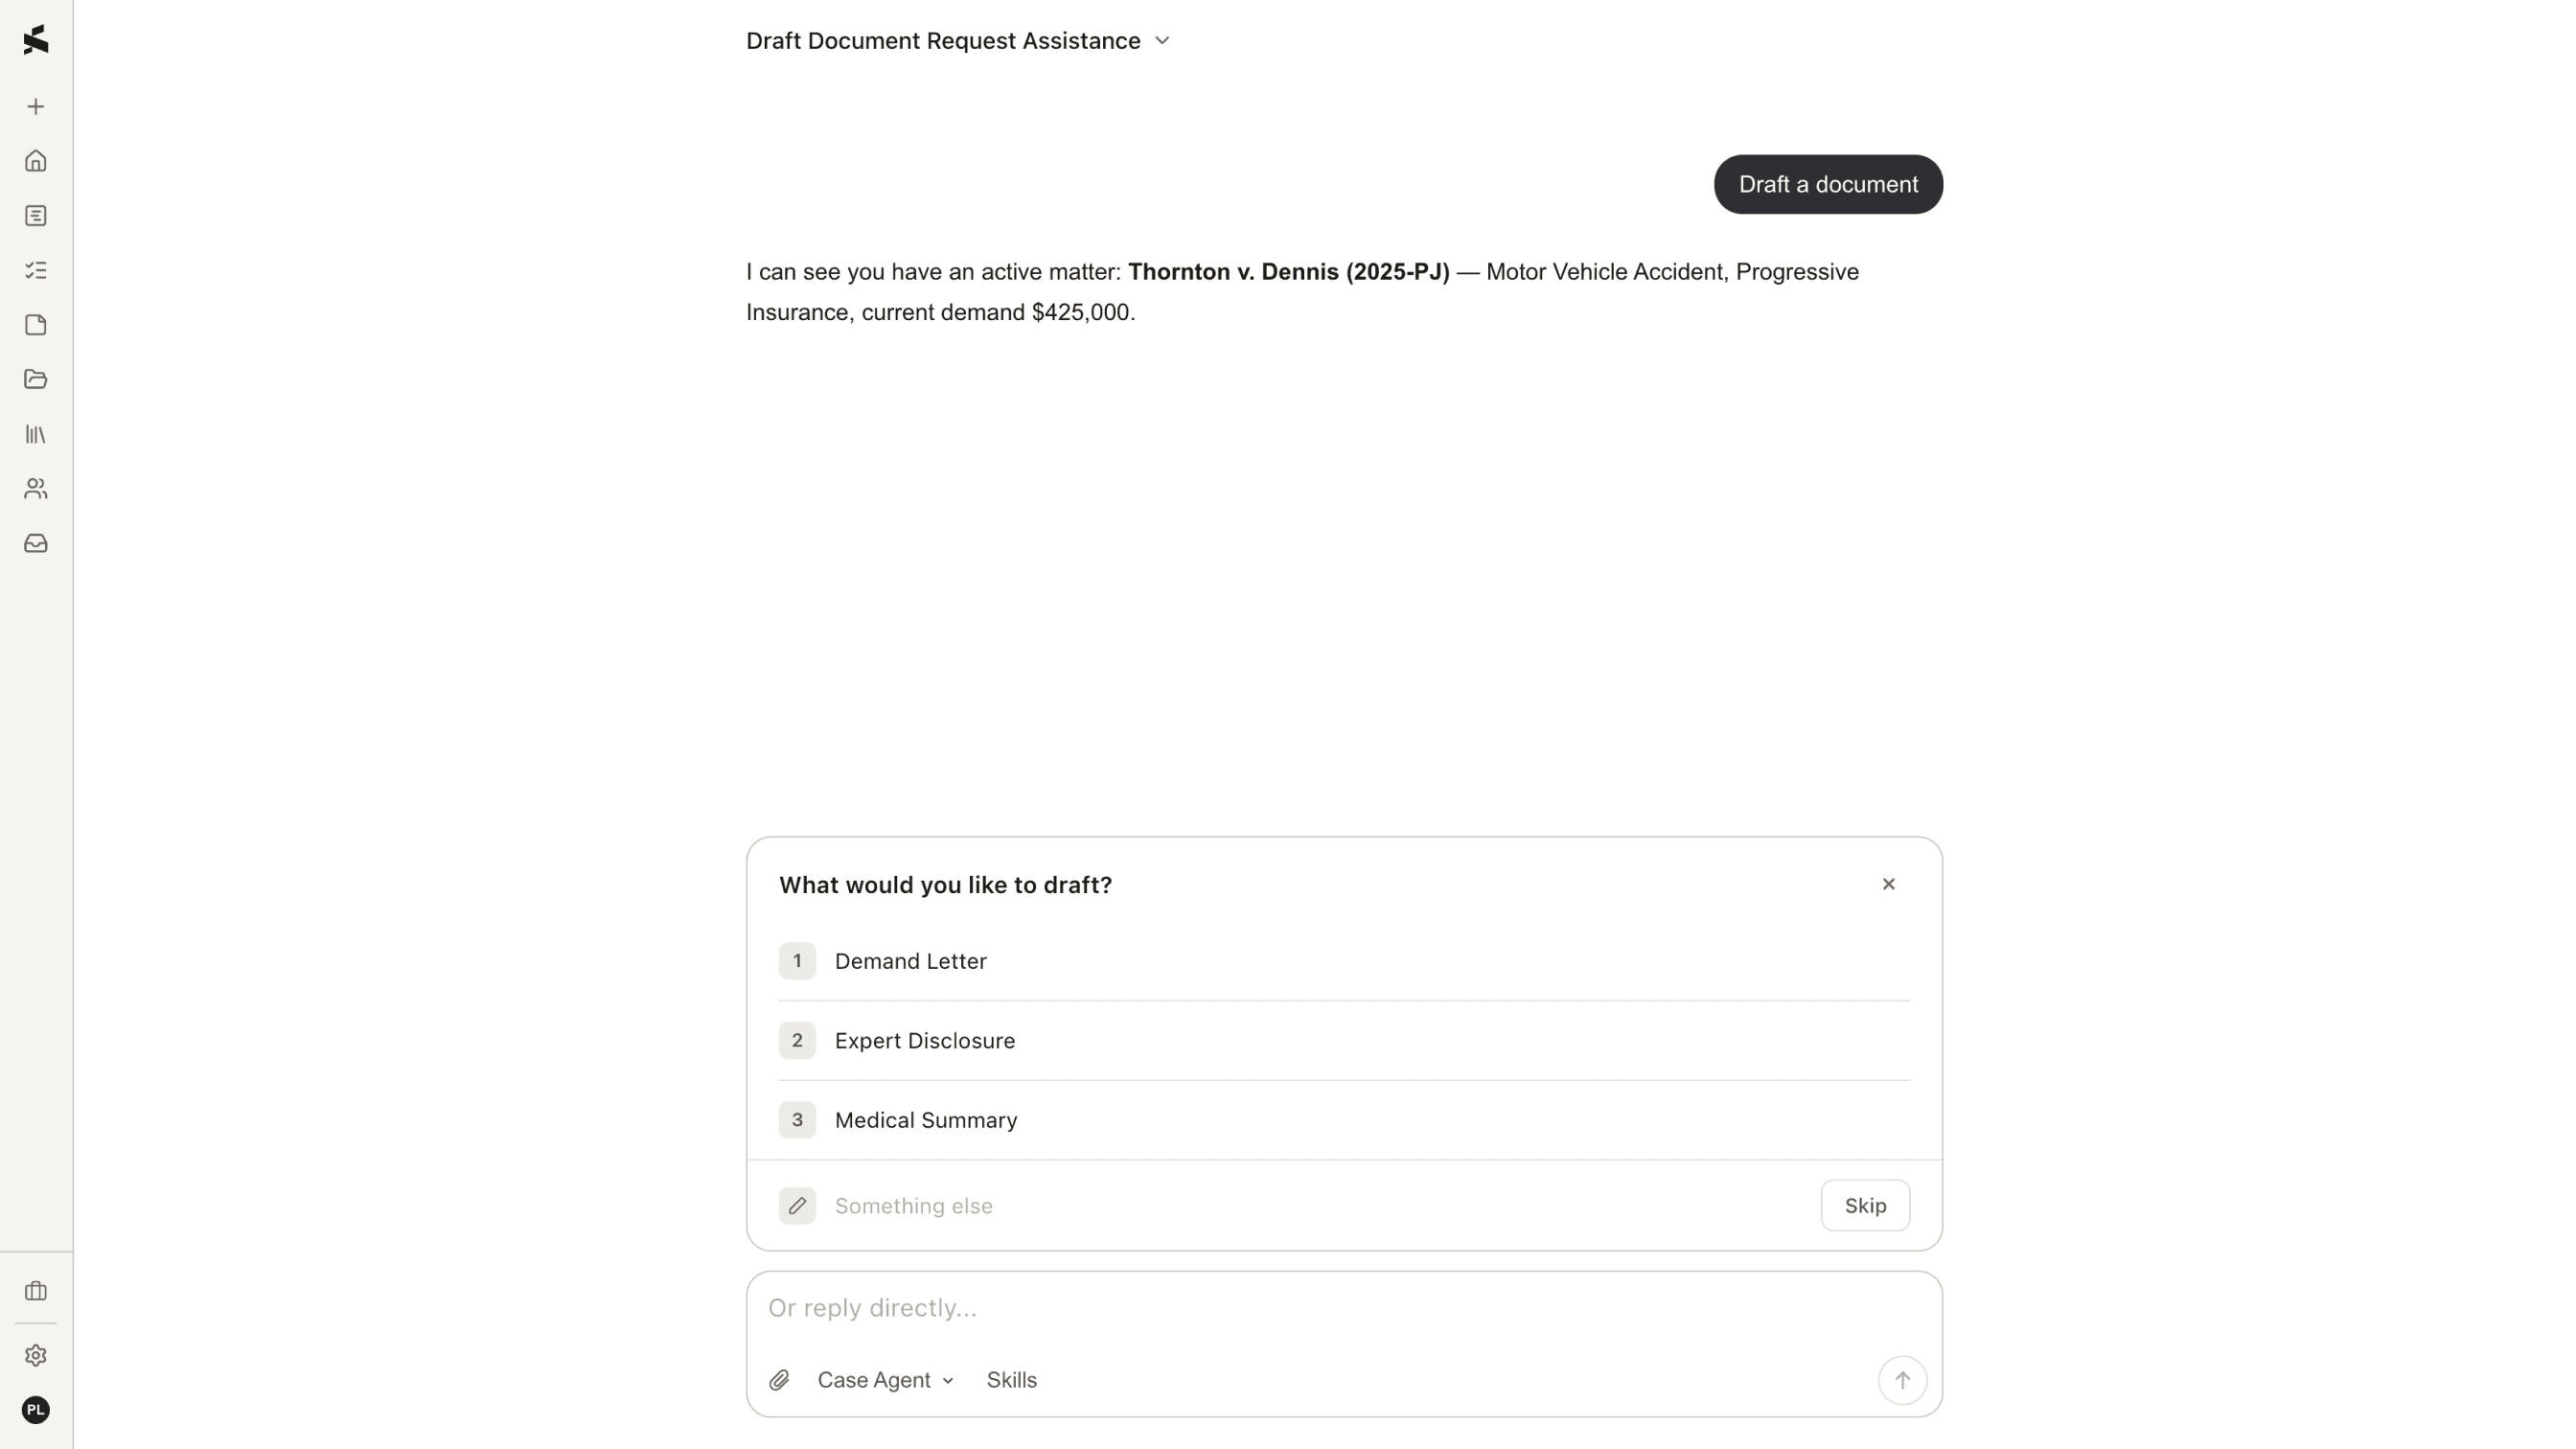Click the Or reply directly text box
The width and height of the screenshot is (2576, 1449).
pyautogui.click(x=1344, y=1308)
